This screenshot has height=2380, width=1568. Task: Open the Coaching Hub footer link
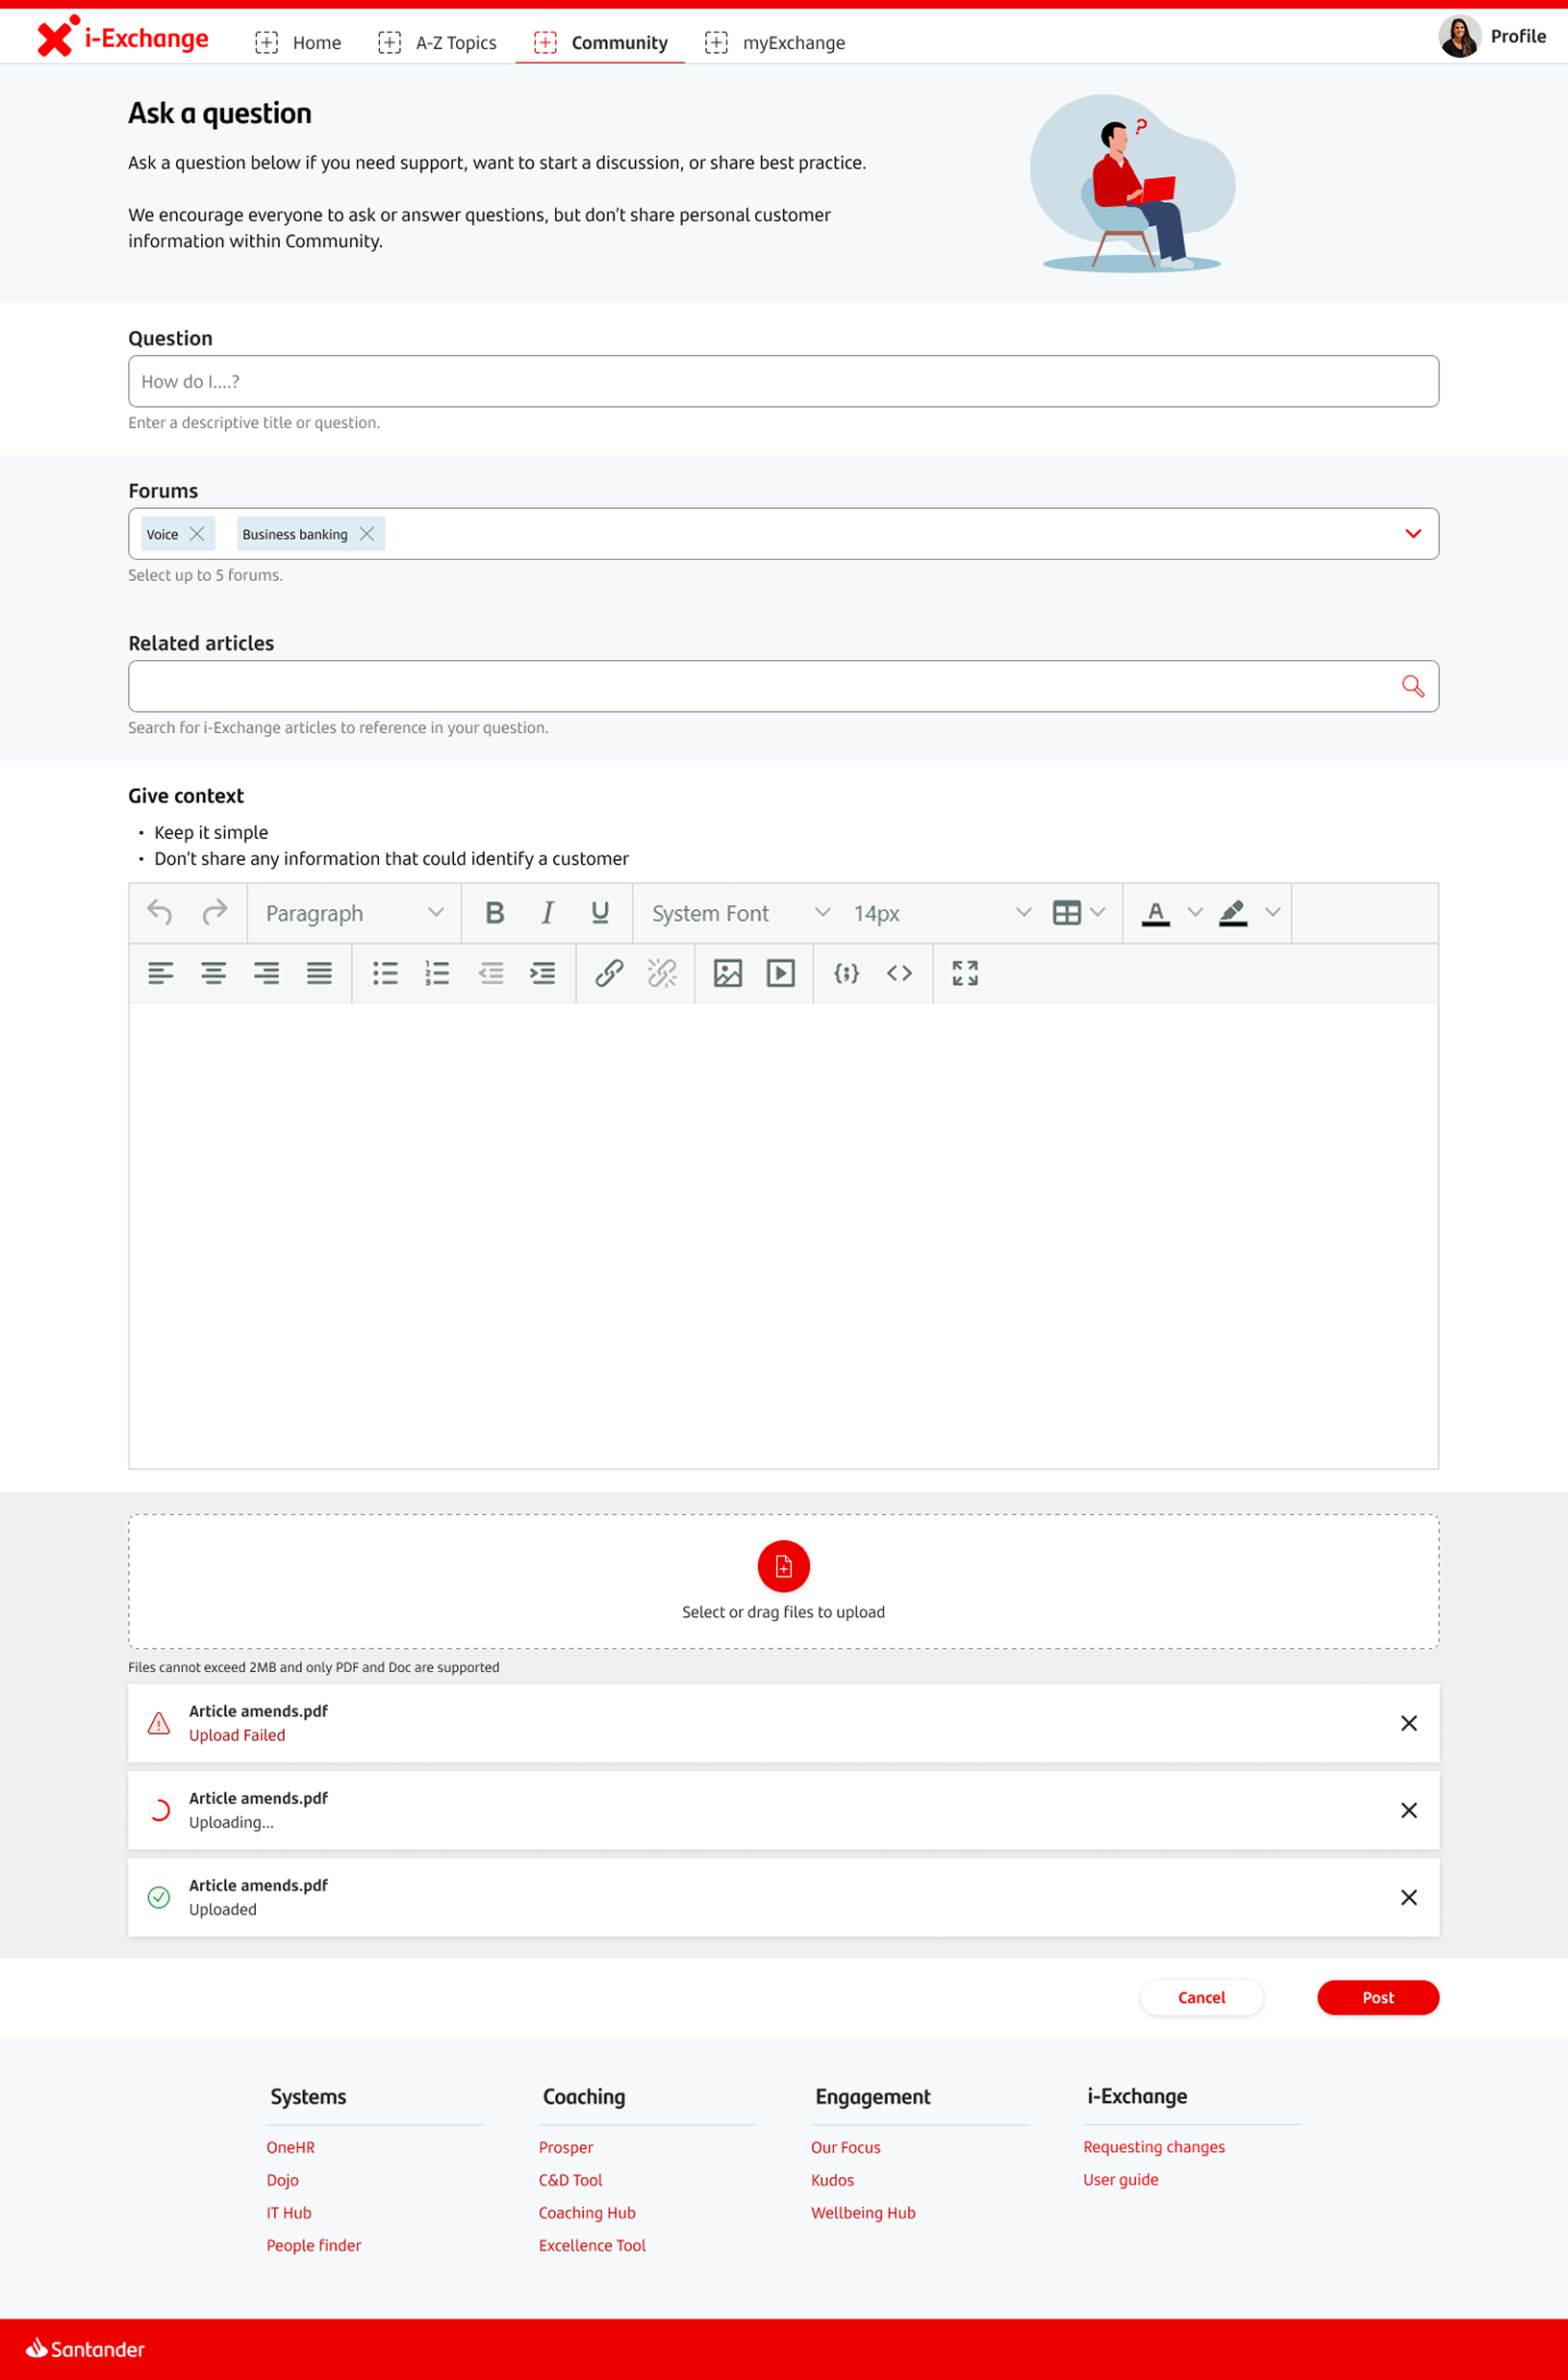(587, 2213)
